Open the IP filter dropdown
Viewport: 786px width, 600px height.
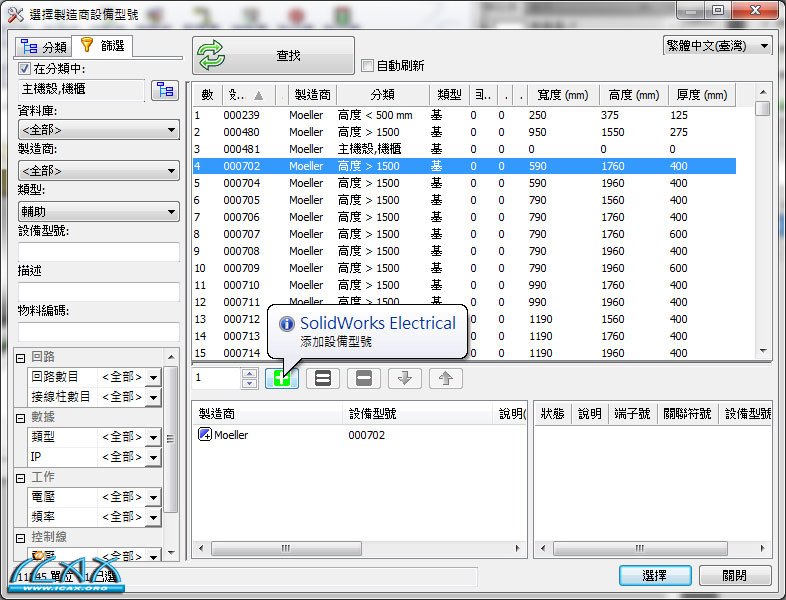(x=153, y=457)
